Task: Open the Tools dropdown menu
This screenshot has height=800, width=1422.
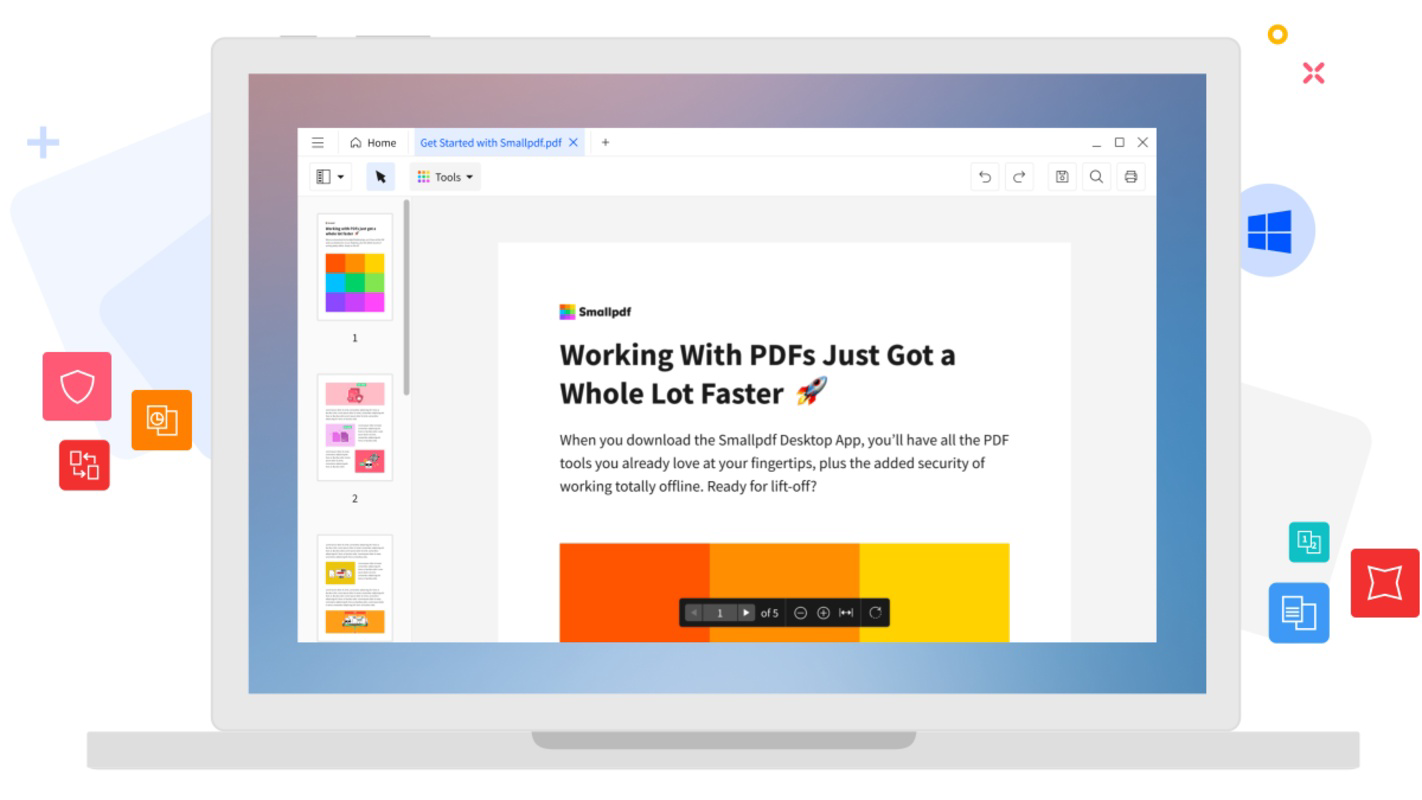Action: (x=444, y=176)
